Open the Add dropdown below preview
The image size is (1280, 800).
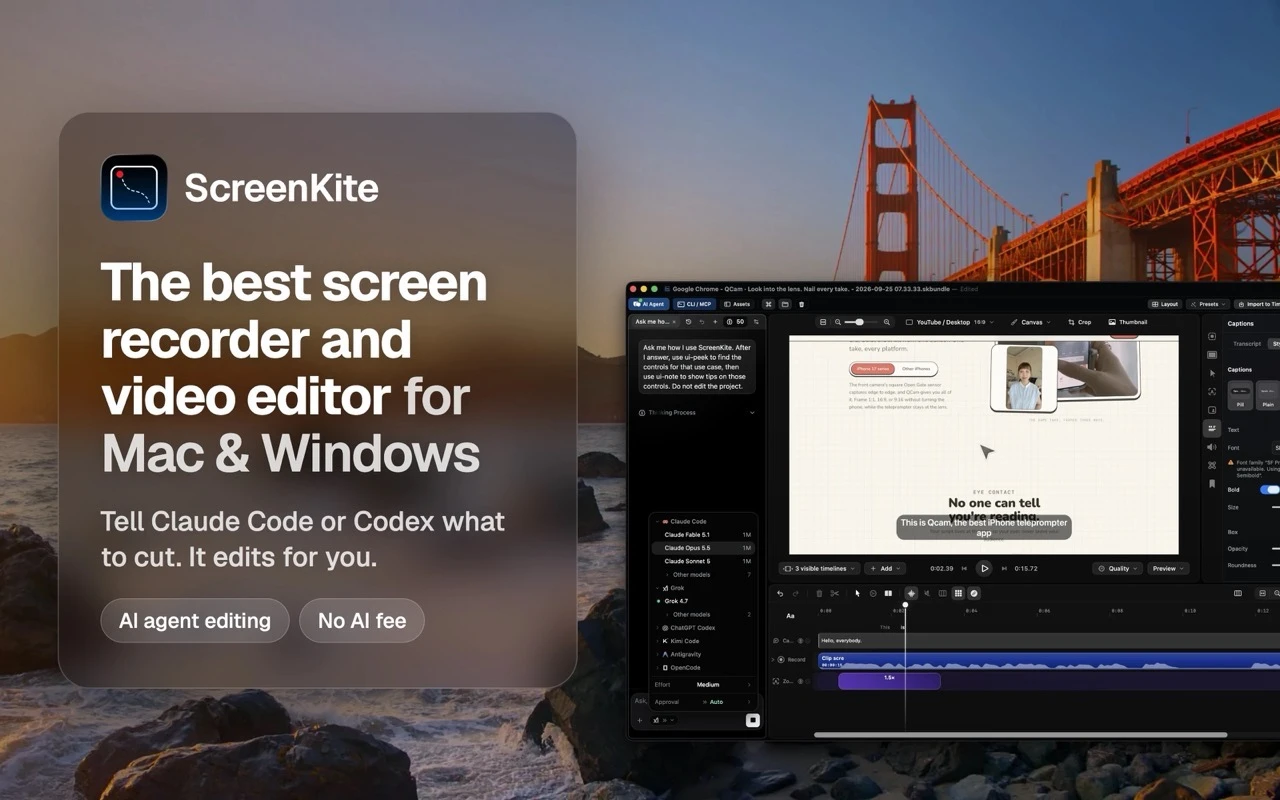click(885, 568)
